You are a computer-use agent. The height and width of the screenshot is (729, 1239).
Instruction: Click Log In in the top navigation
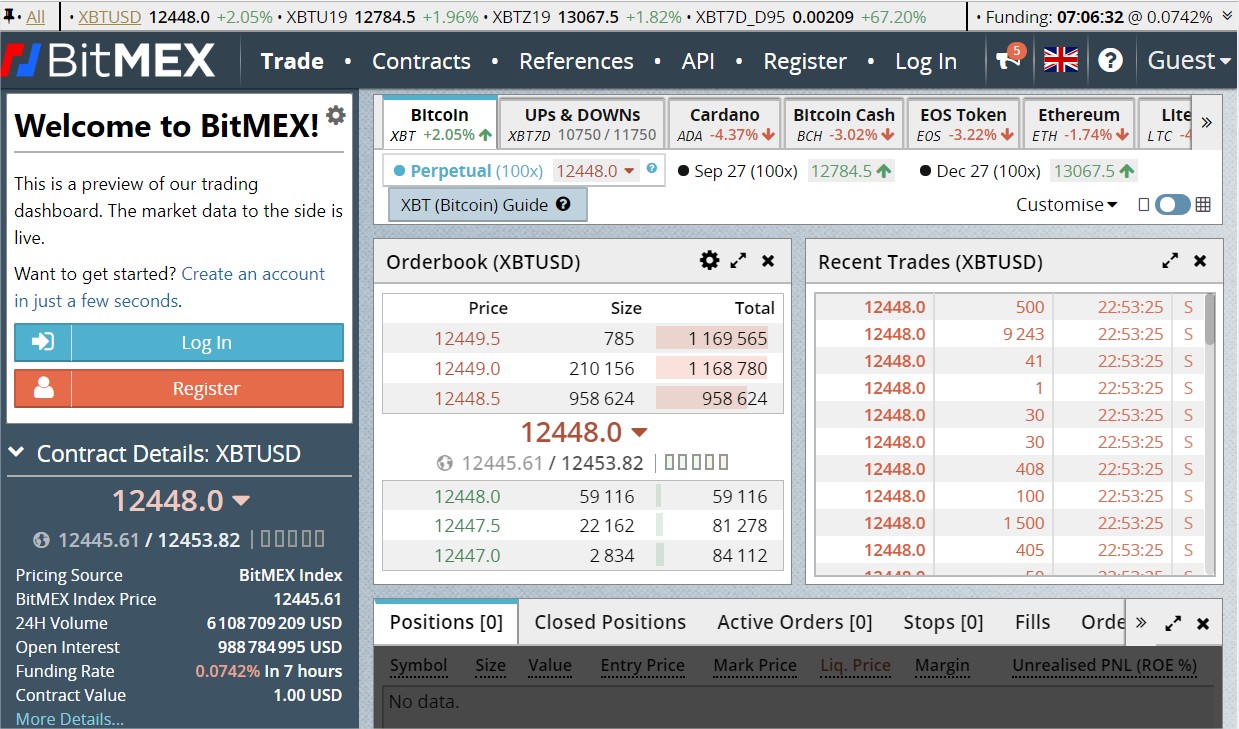click(x=926, y=61)
